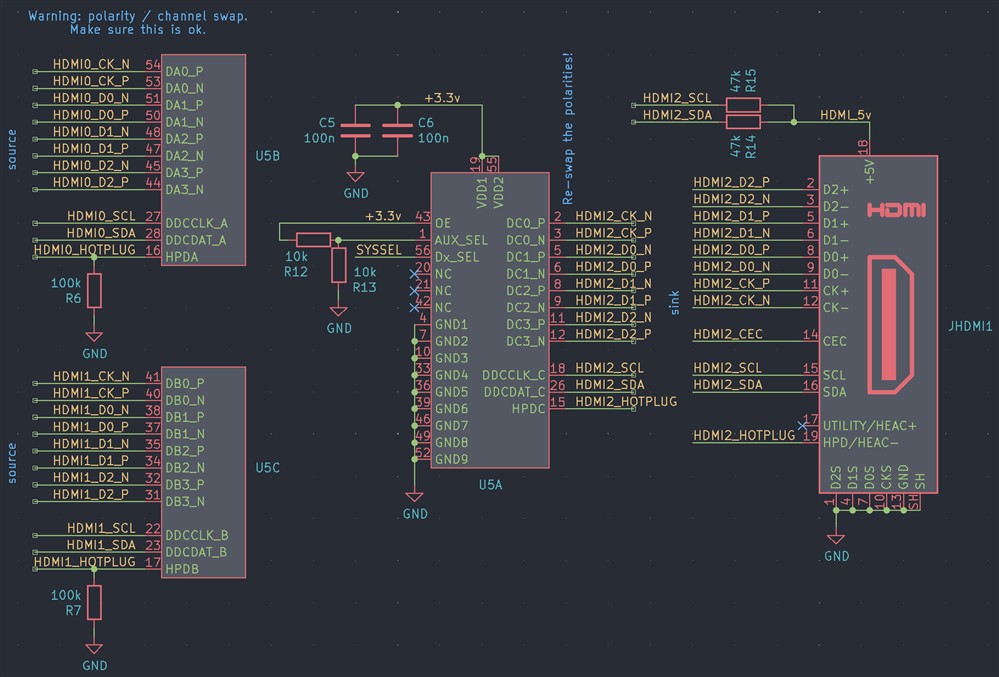Select the DB3_N pin name in U5C
Image resolution: width=999 pixels, height=677 pixels.
[185, 502]
